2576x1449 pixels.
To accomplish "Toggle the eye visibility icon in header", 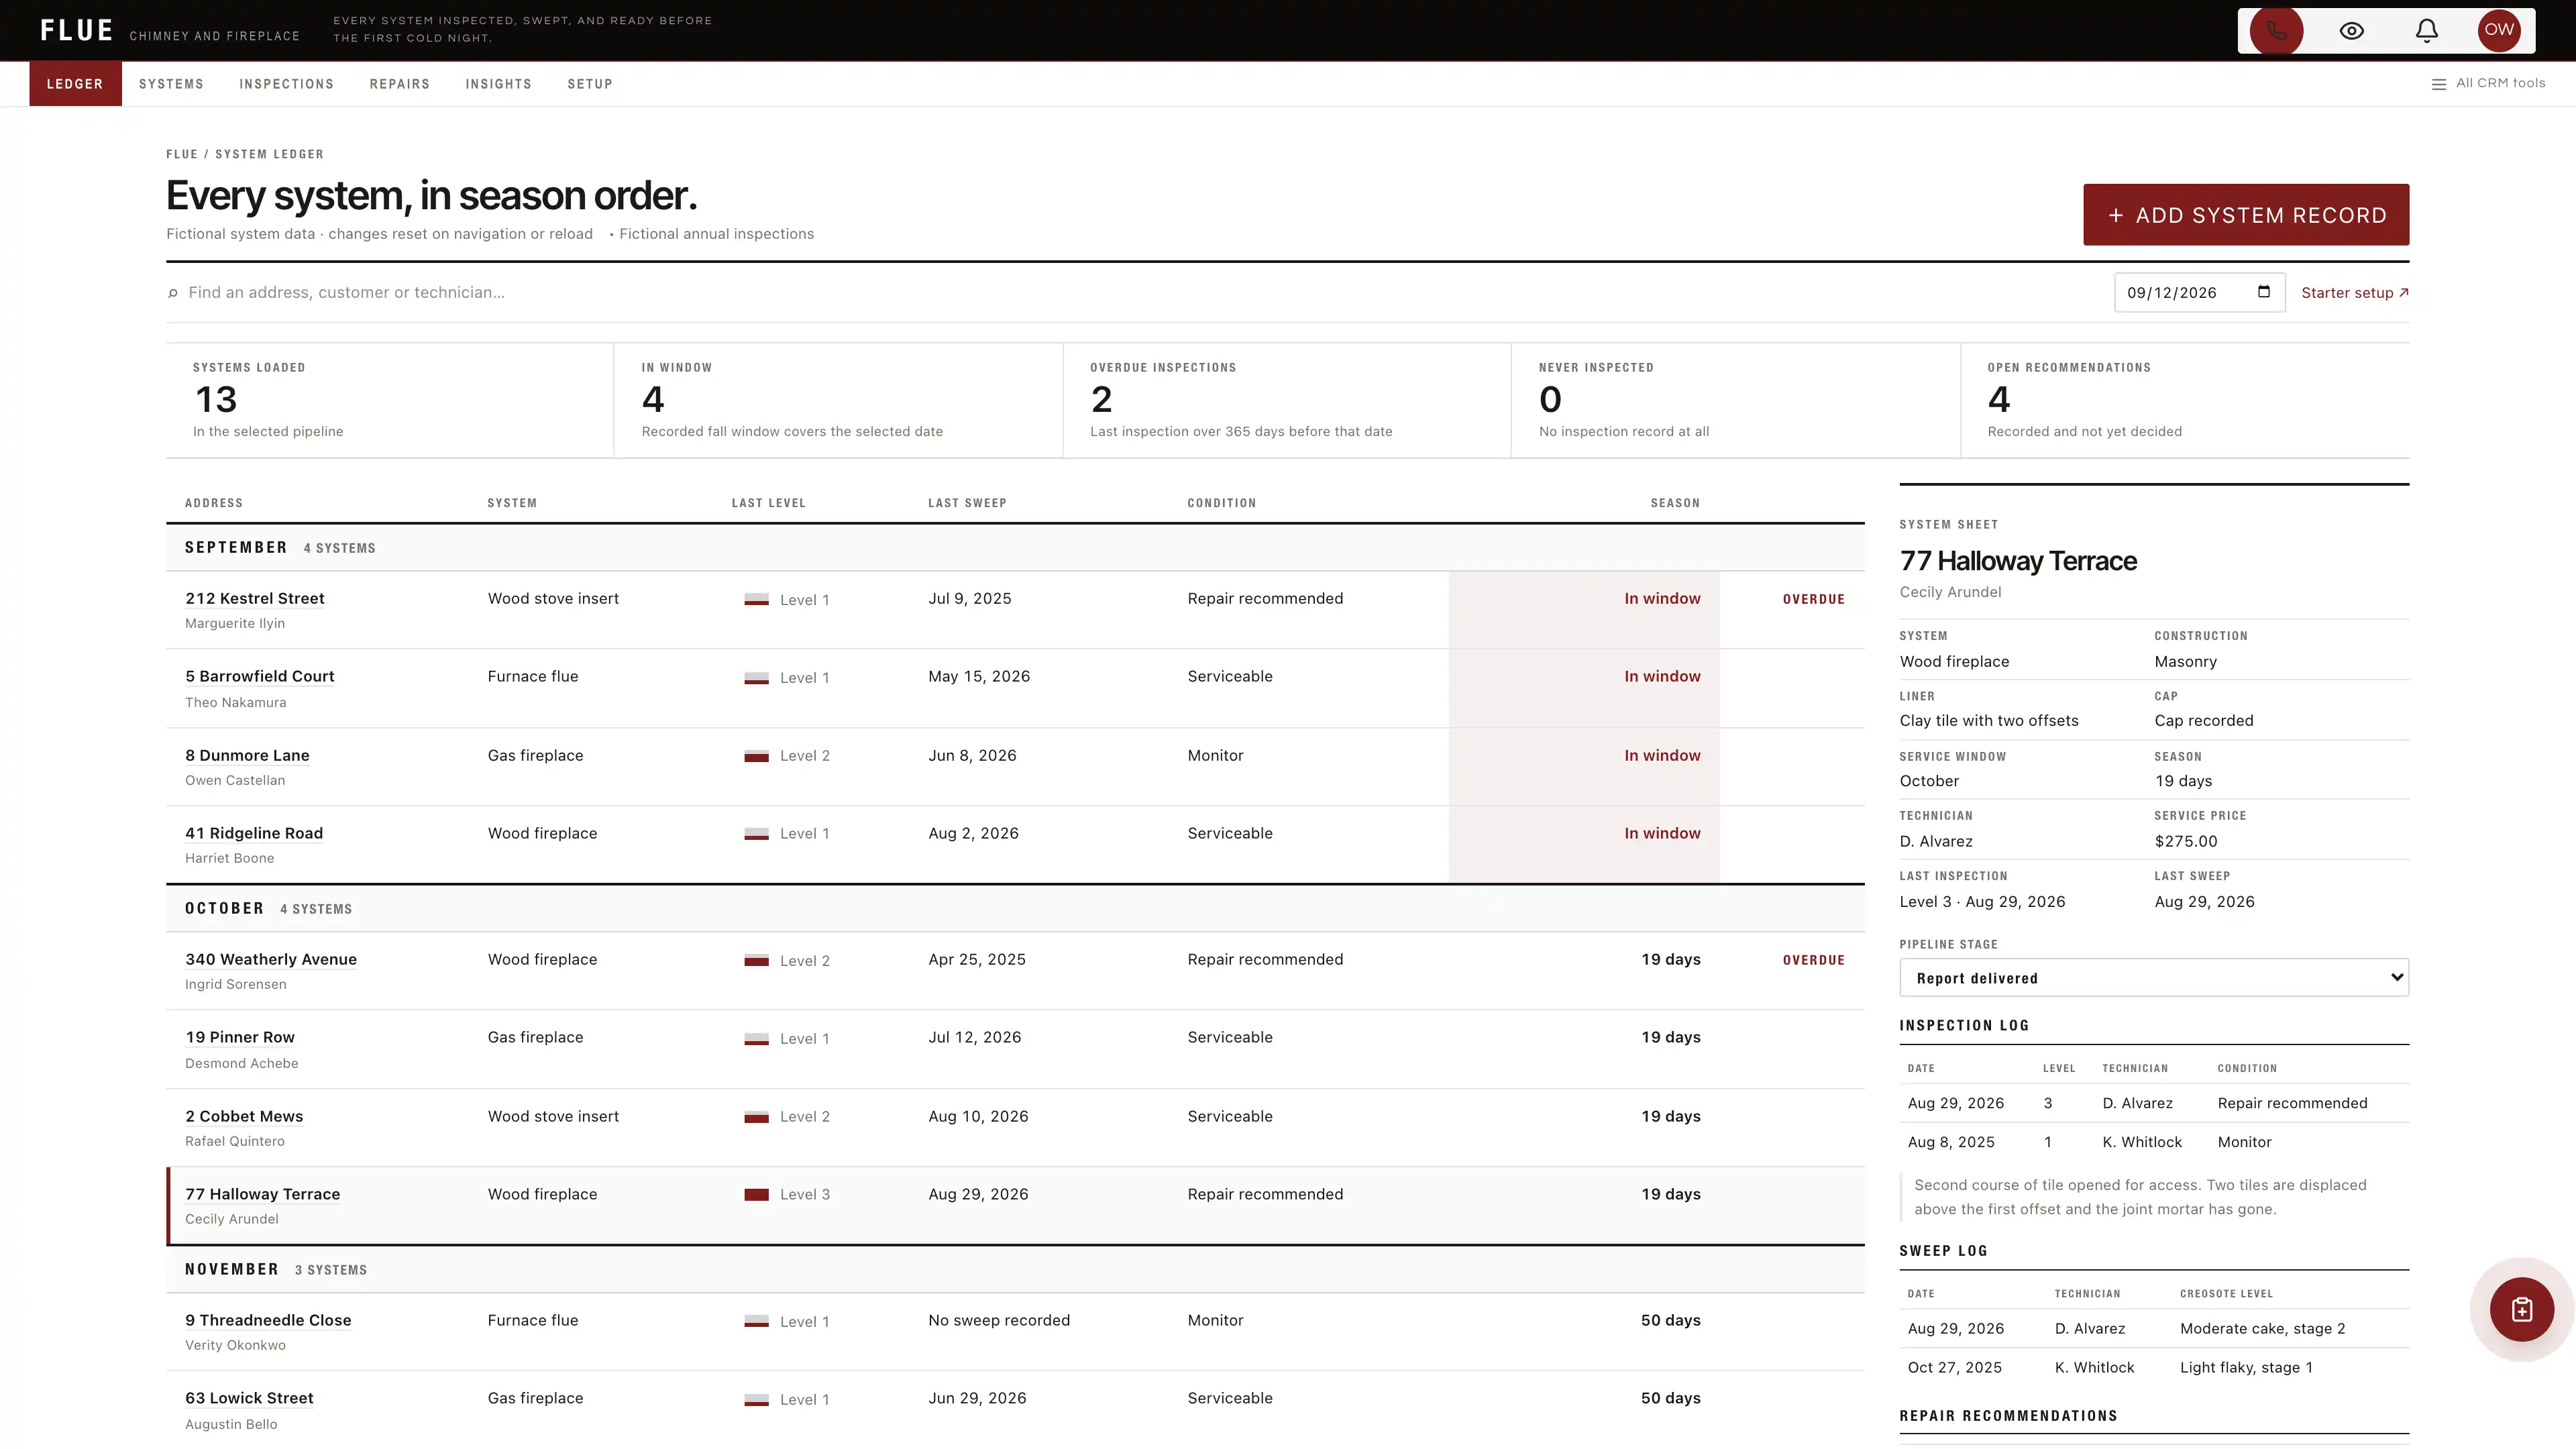I will click(2352, 30).
